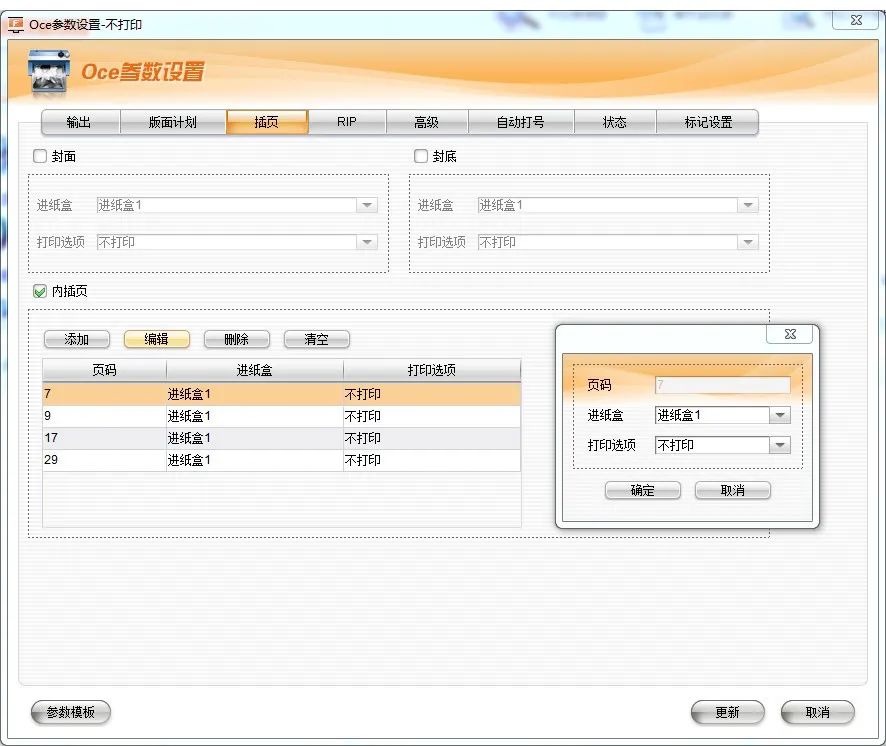Click the 添加 button
886x746 pixels.
click(77, 339)
